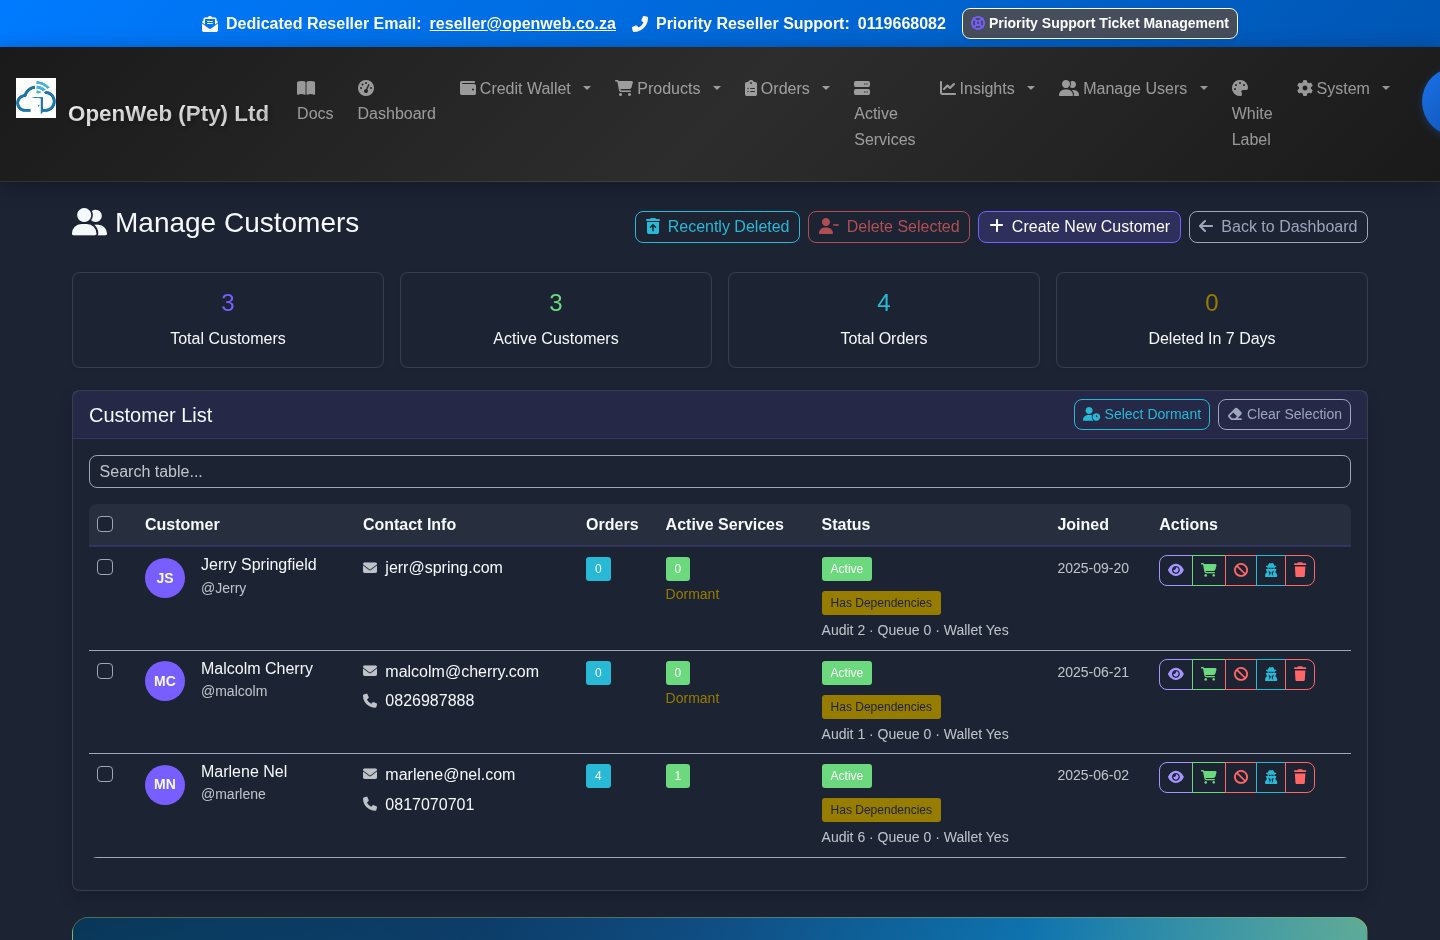Click reseller@openweb.co.za email link

(x=523, y=23)
